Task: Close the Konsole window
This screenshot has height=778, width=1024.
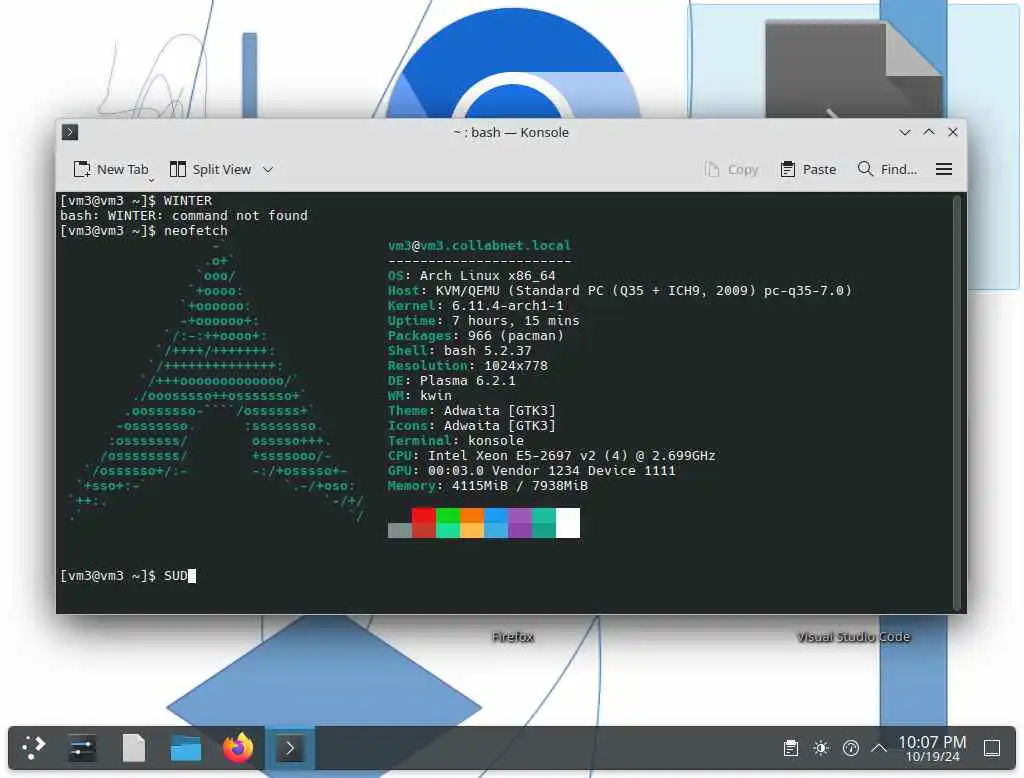Action: 952,132
